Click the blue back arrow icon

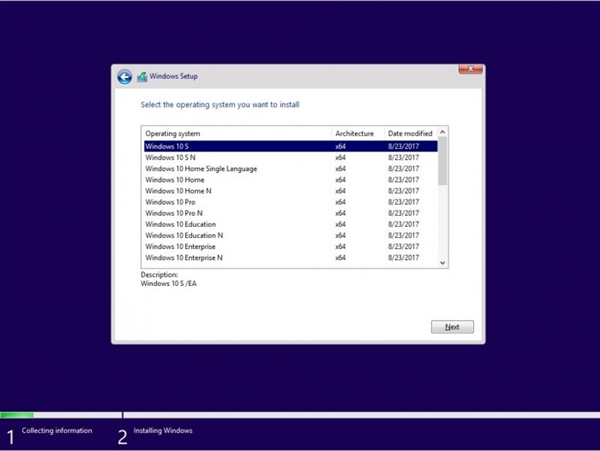[x=124, y=77]
